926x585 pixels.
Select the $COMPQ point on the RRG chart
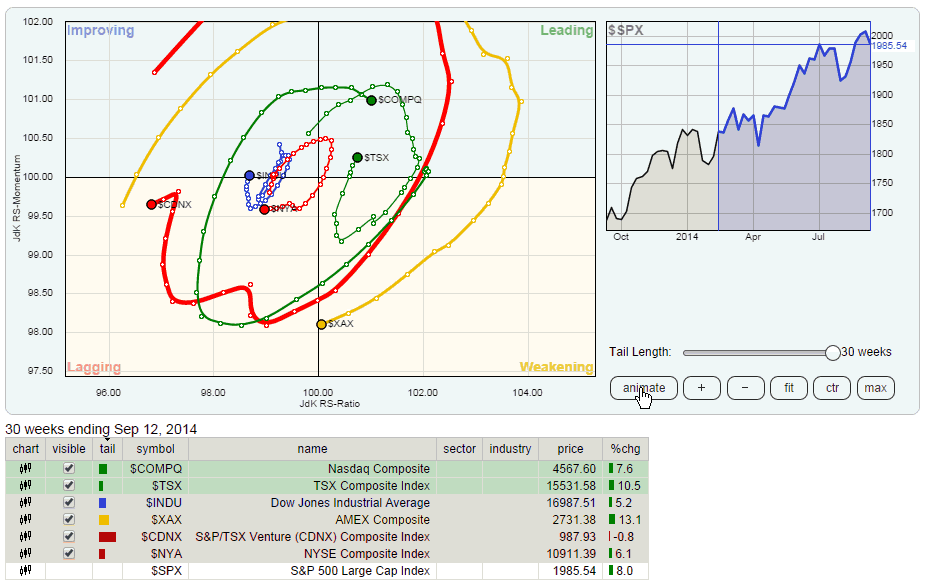[x=371, y=100]
